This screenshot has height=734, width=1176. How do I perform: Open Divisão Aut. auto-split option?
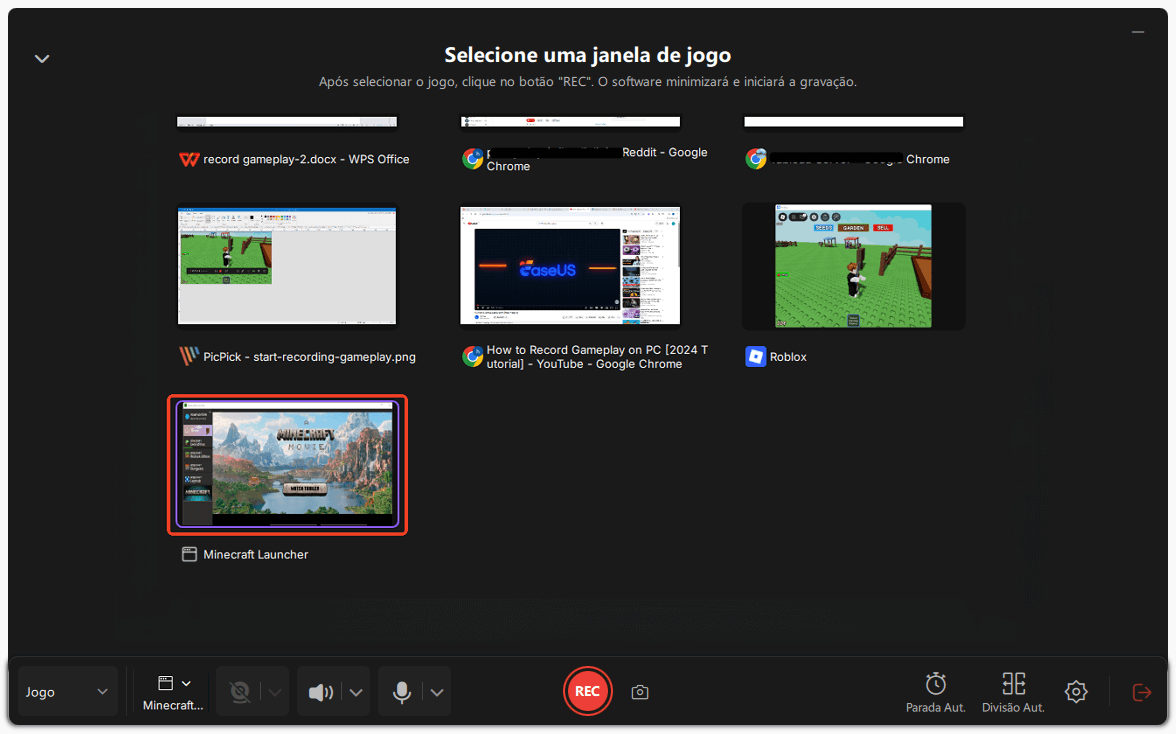coord(1013,692)
